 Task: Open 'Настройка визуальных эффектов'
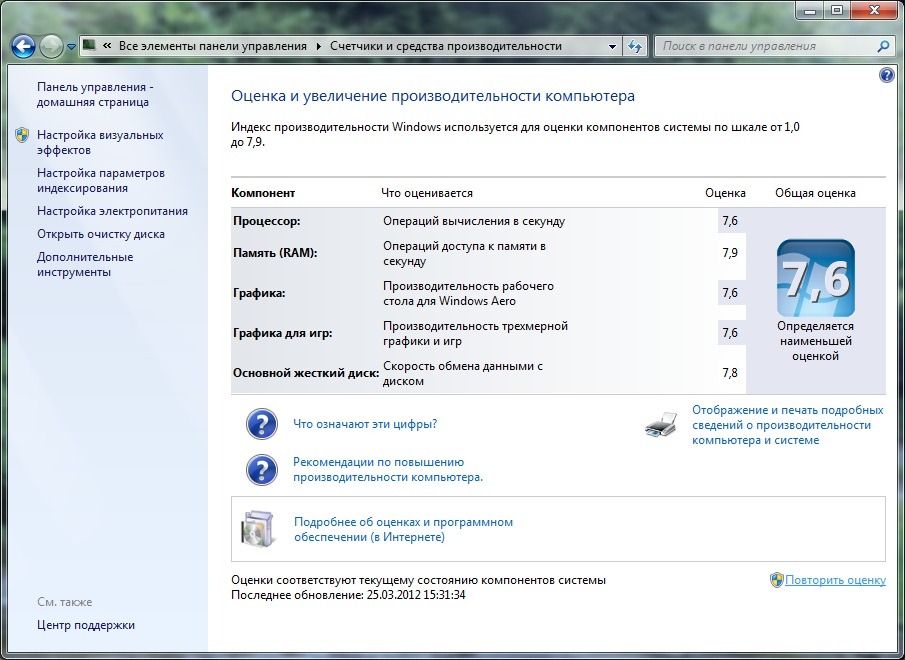tap(100, 142)
